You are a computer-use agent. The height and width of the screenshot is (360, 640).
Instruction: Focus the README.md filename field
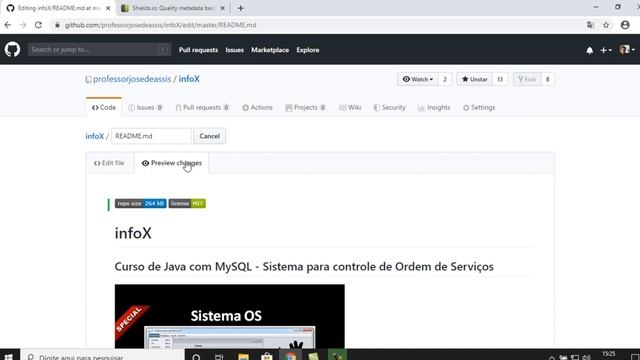click(x=151, y=136)
